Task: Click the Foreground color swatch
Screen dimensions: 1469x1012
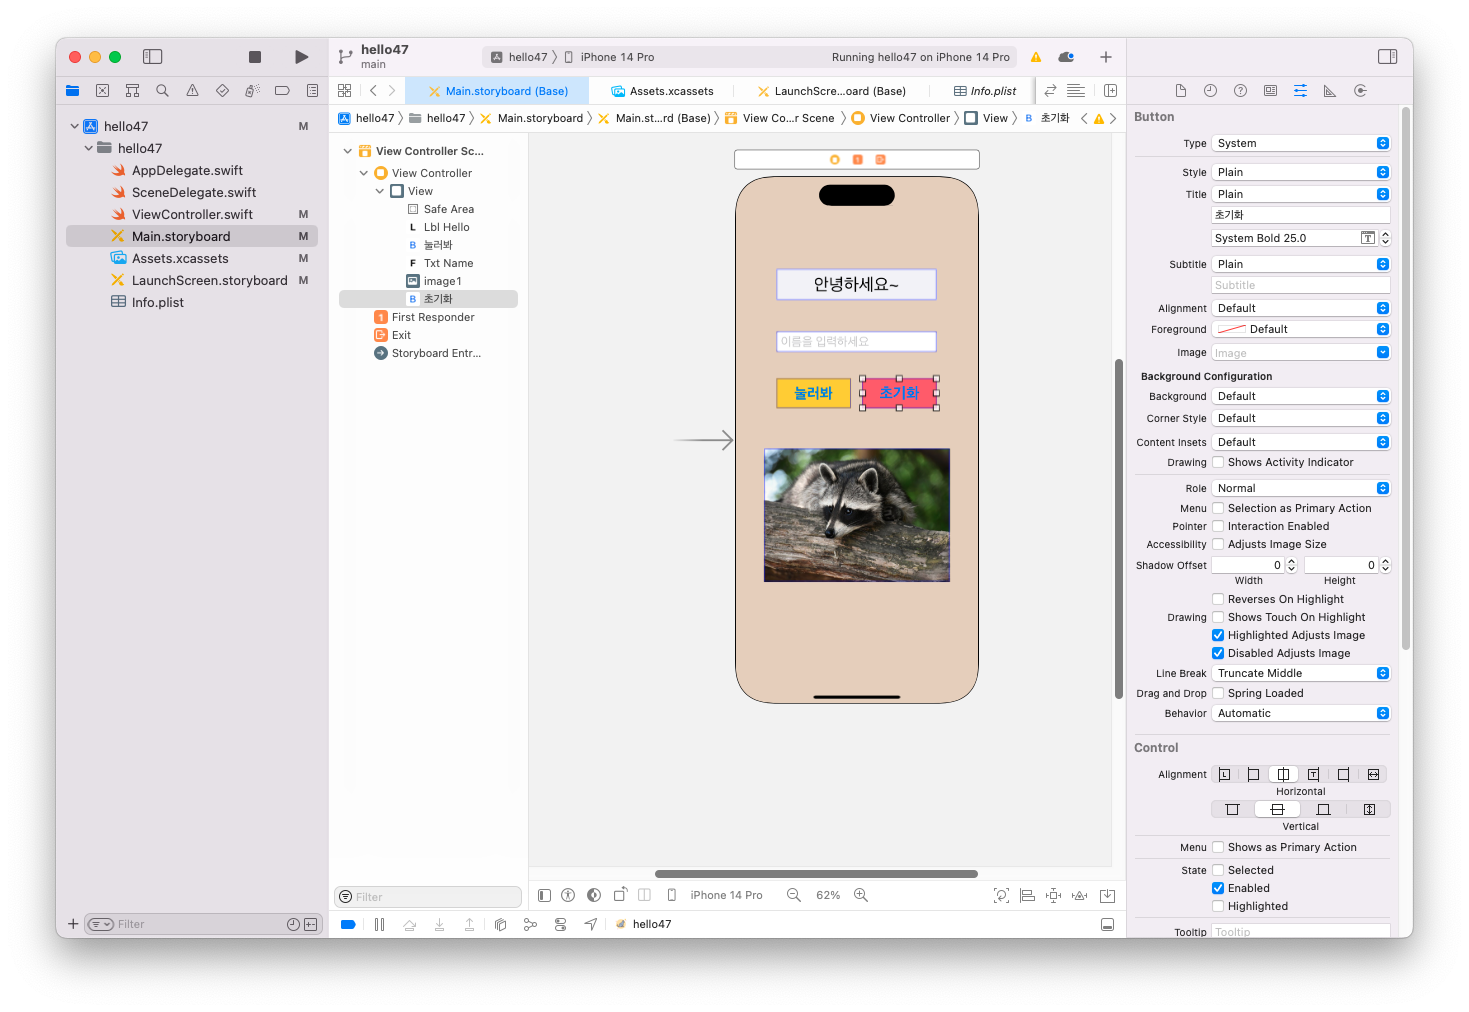Action: tap(1231, 329)
